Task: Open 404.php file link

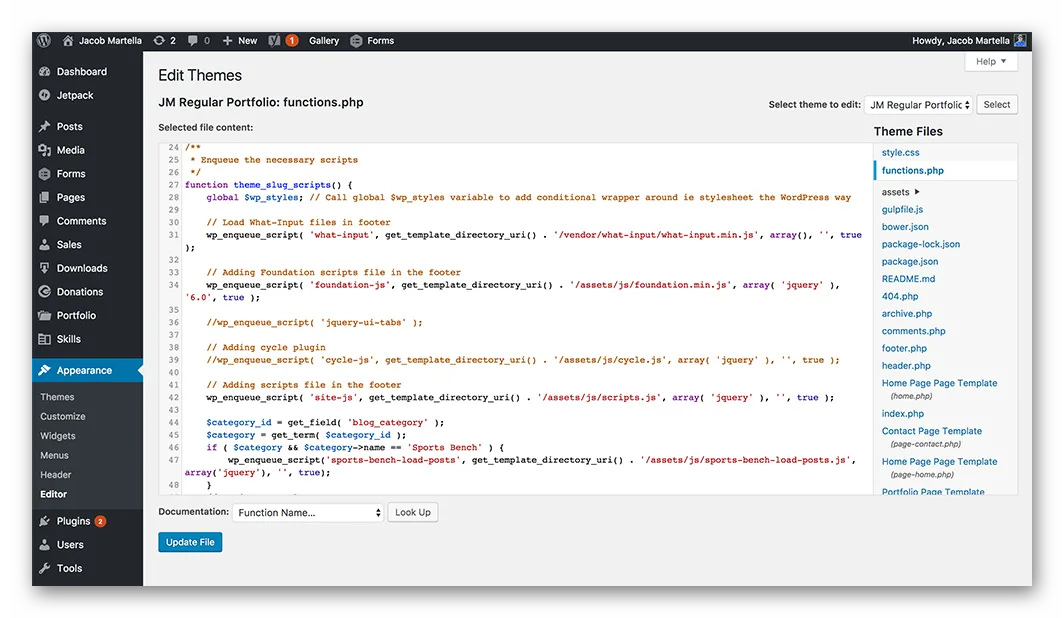Action: (x=900, y=296)
